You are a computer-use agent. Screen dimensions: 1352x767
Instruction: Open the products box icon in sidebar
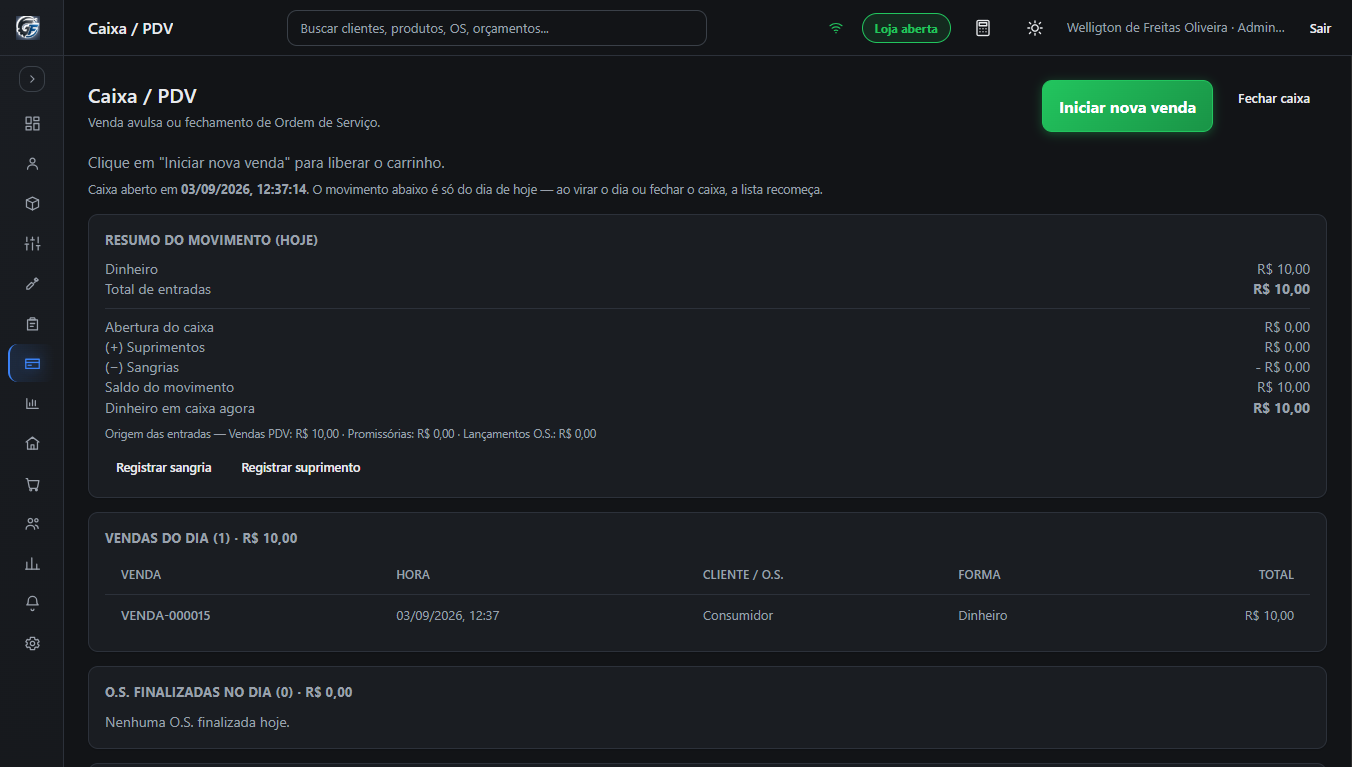click(x=32, y=203)
